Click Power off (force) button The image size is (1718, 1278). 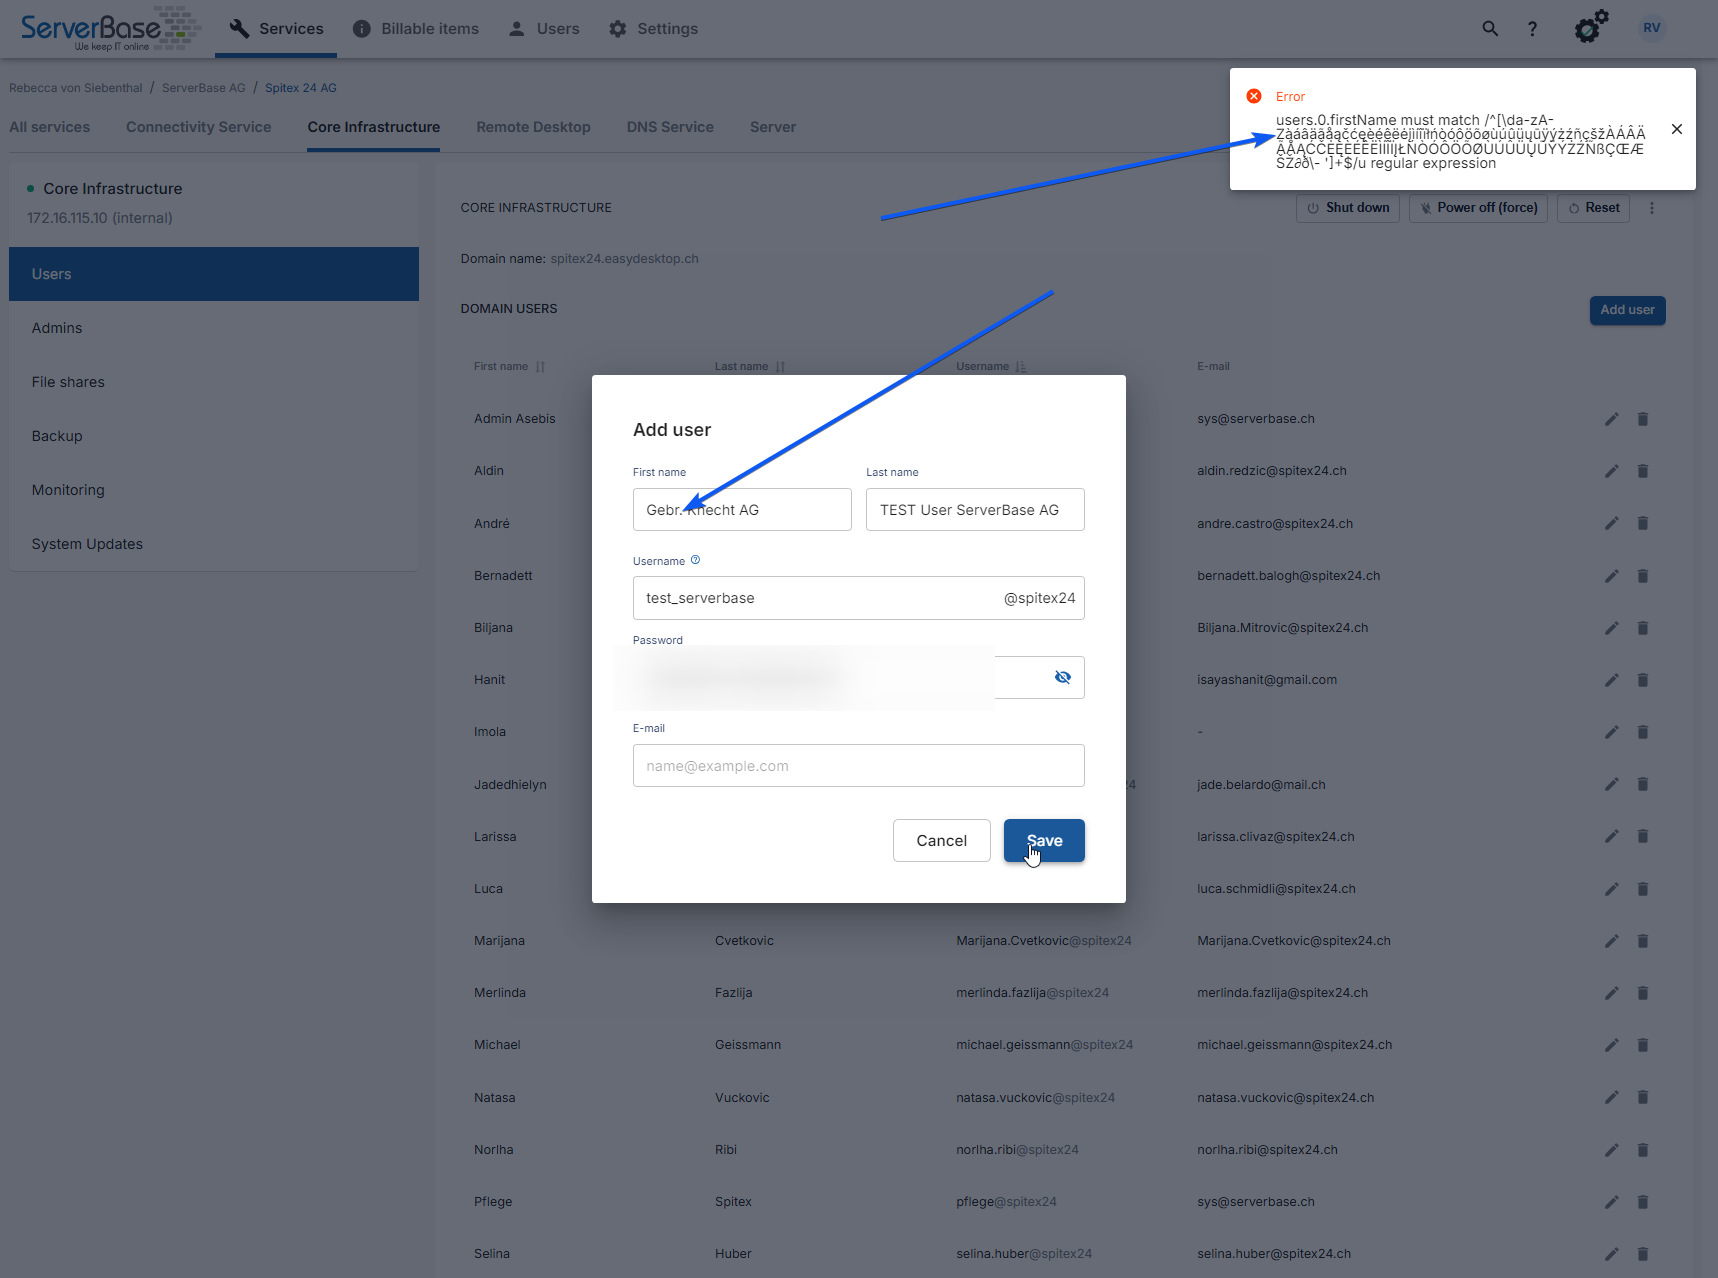tap(1478, 208)
